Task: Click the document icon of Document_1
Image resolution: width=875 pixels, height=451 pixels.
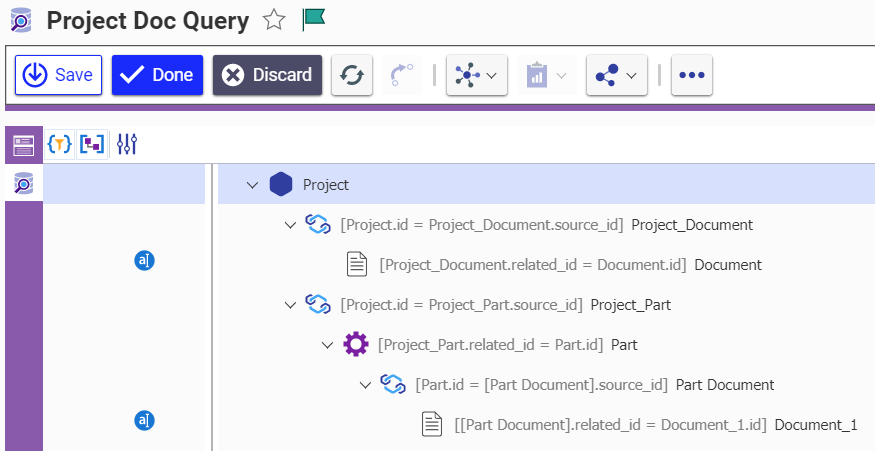Action: tap(432, 424)
